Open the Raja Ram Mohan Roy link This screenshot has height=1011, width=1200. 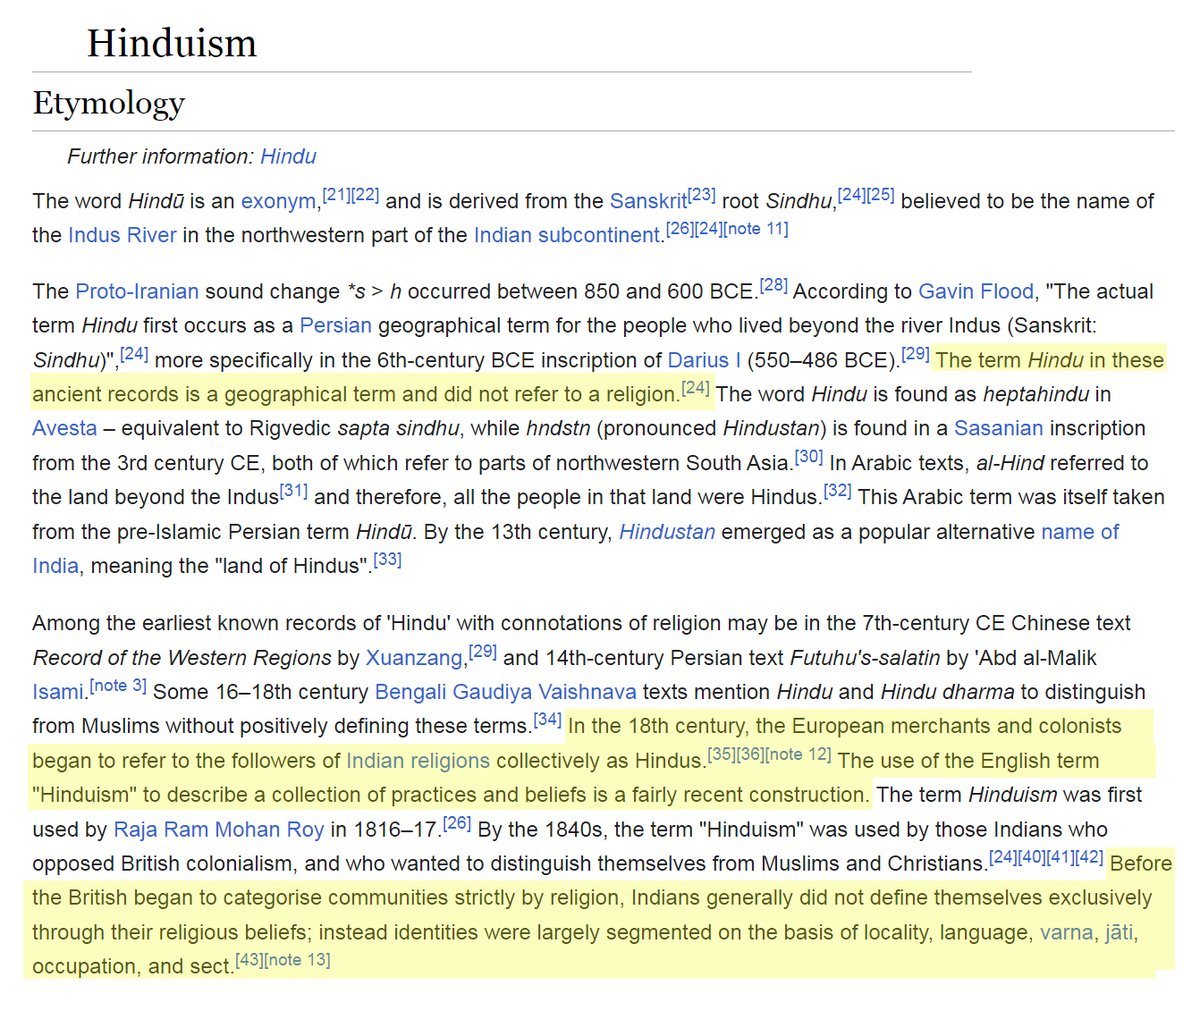click(219, 830)
